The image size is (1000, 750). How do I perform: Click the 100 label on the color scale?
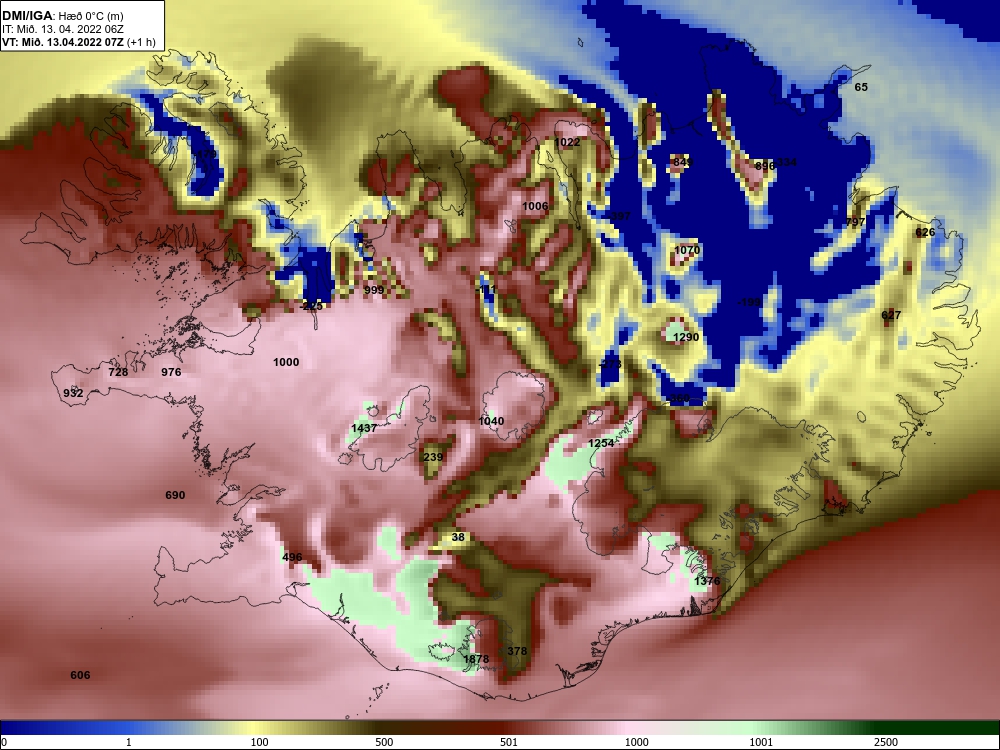click(260, 742)
